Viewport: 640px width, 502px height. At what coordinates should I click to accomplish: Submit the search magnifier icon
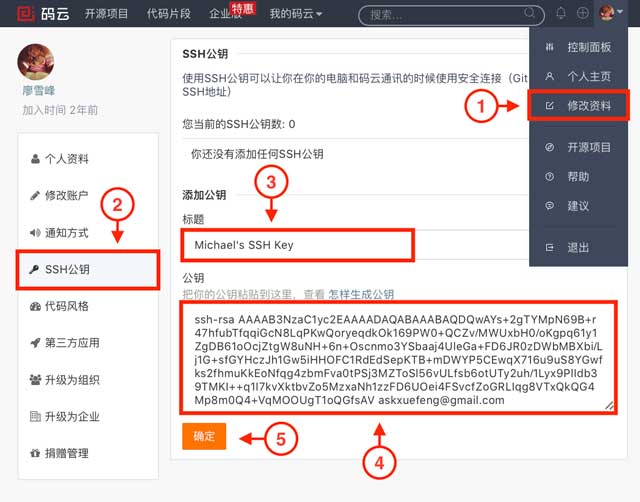point(531,14)
